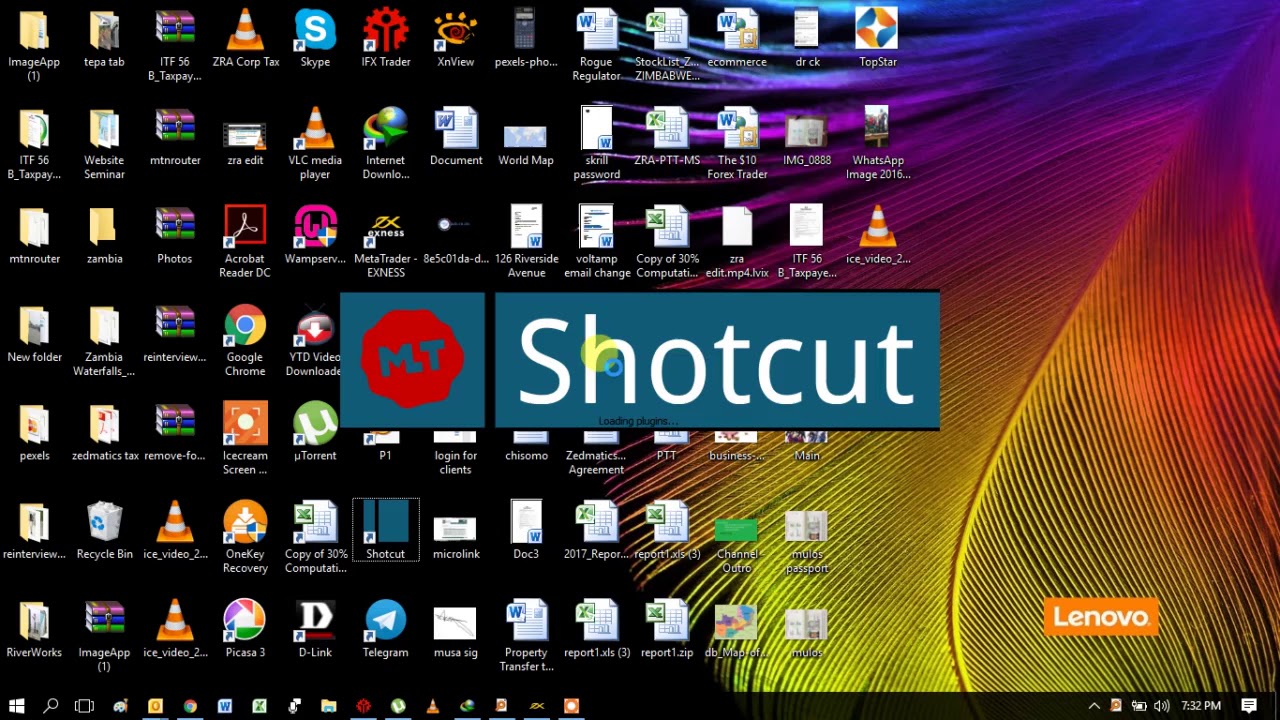Open the New folder icon
The image size is (1280, 720).
[x=35, y=334]
